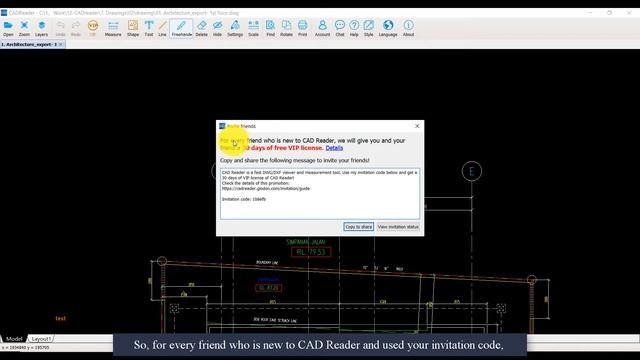
Task: Click the Copy to share button
Action: [x=358, y=227]
